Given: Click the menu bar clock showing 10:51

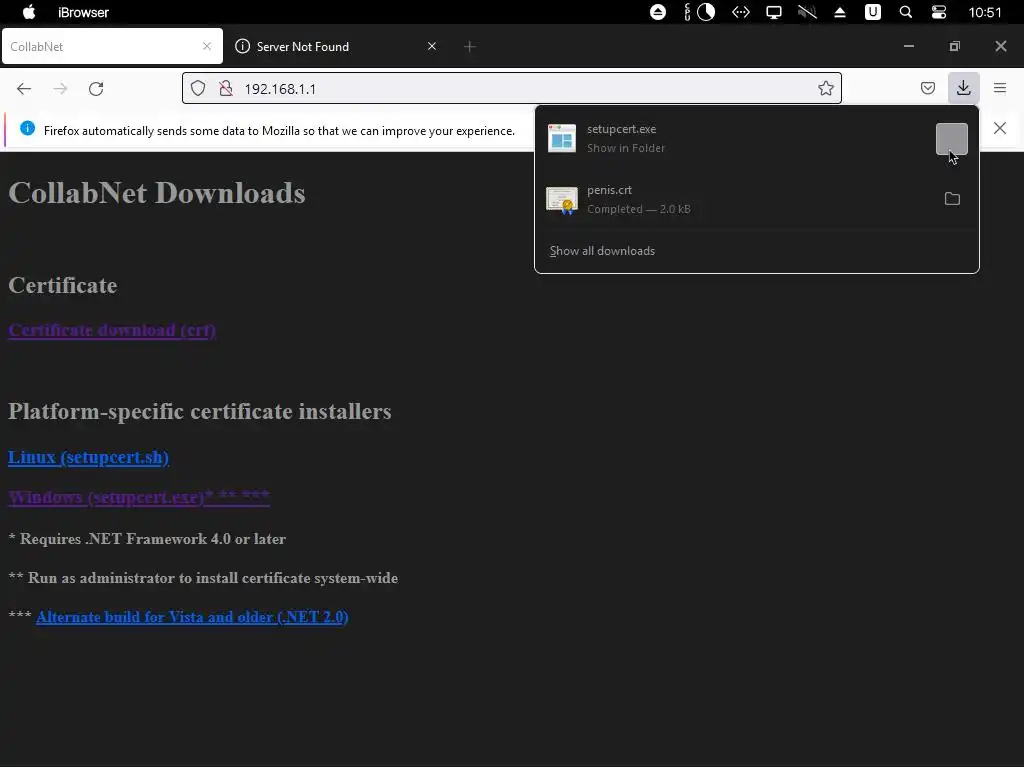Looking at the screenshot, I should click(985, 12).
